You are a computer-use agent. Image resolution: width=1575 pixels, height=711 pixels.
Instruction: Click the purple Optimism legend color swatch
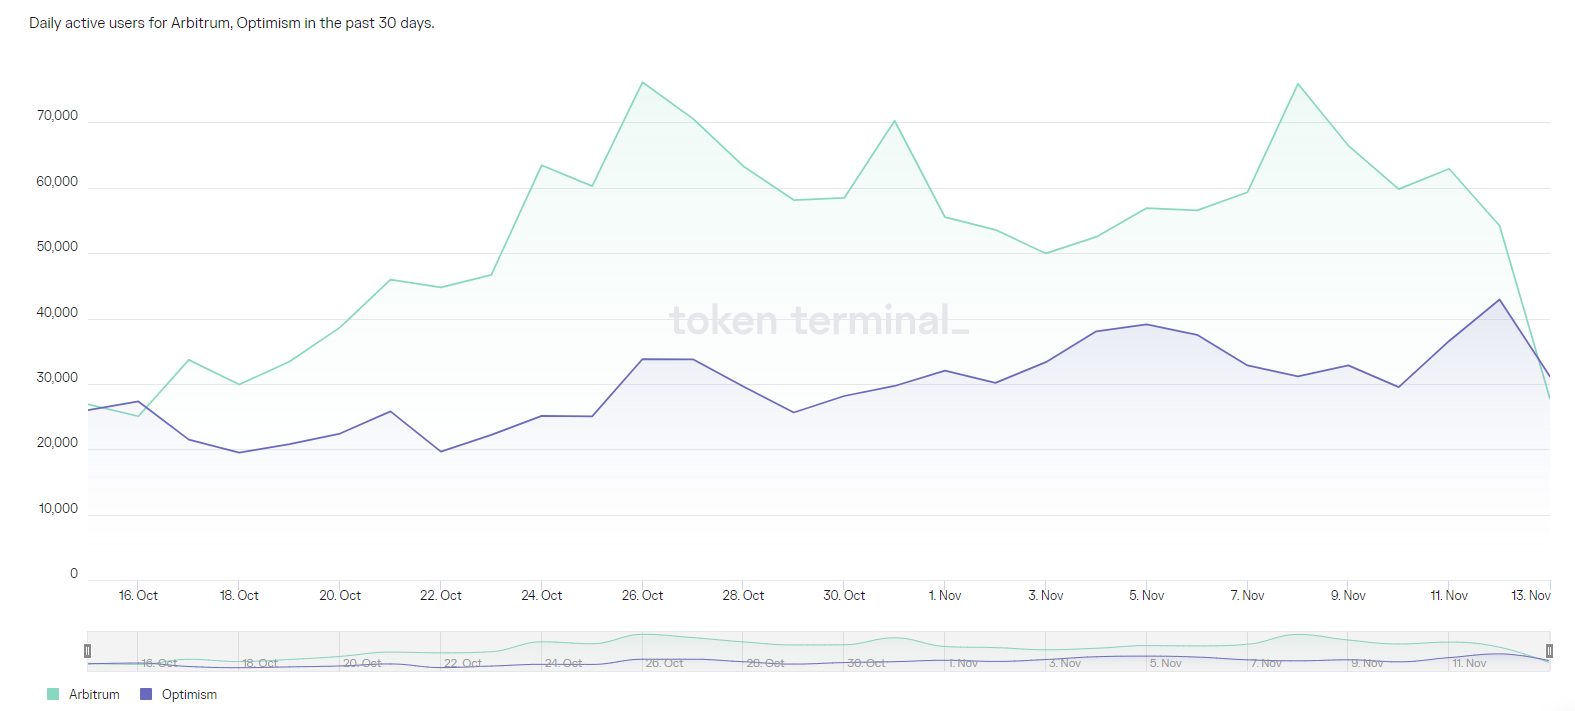(x=146, y=694)
